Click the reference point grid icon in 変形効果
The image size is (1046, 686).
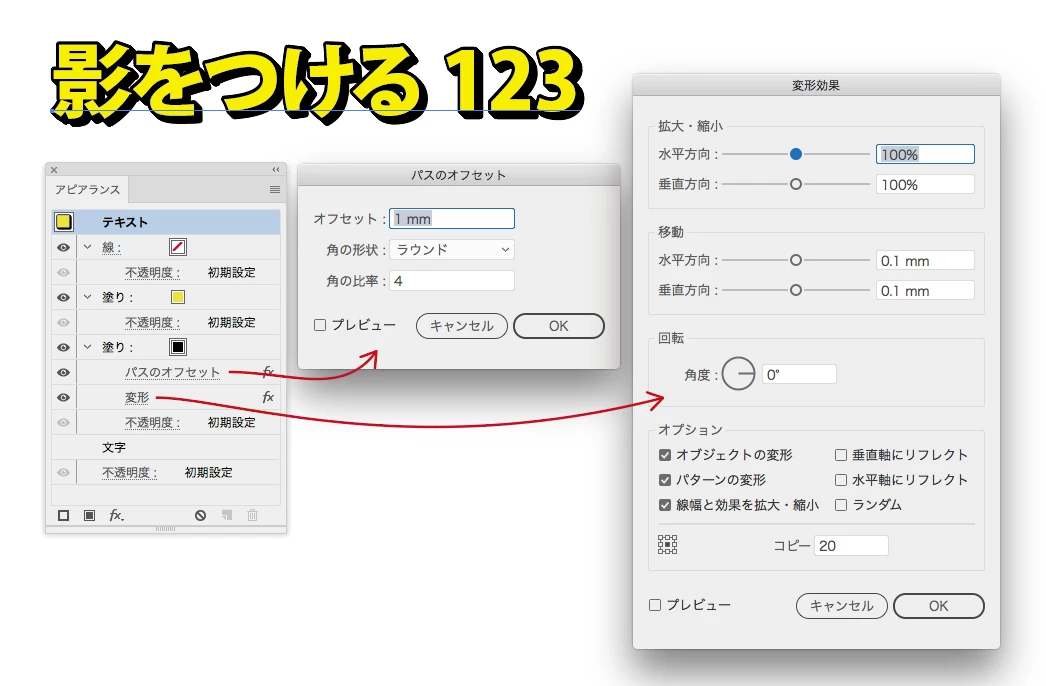(667, 545)
